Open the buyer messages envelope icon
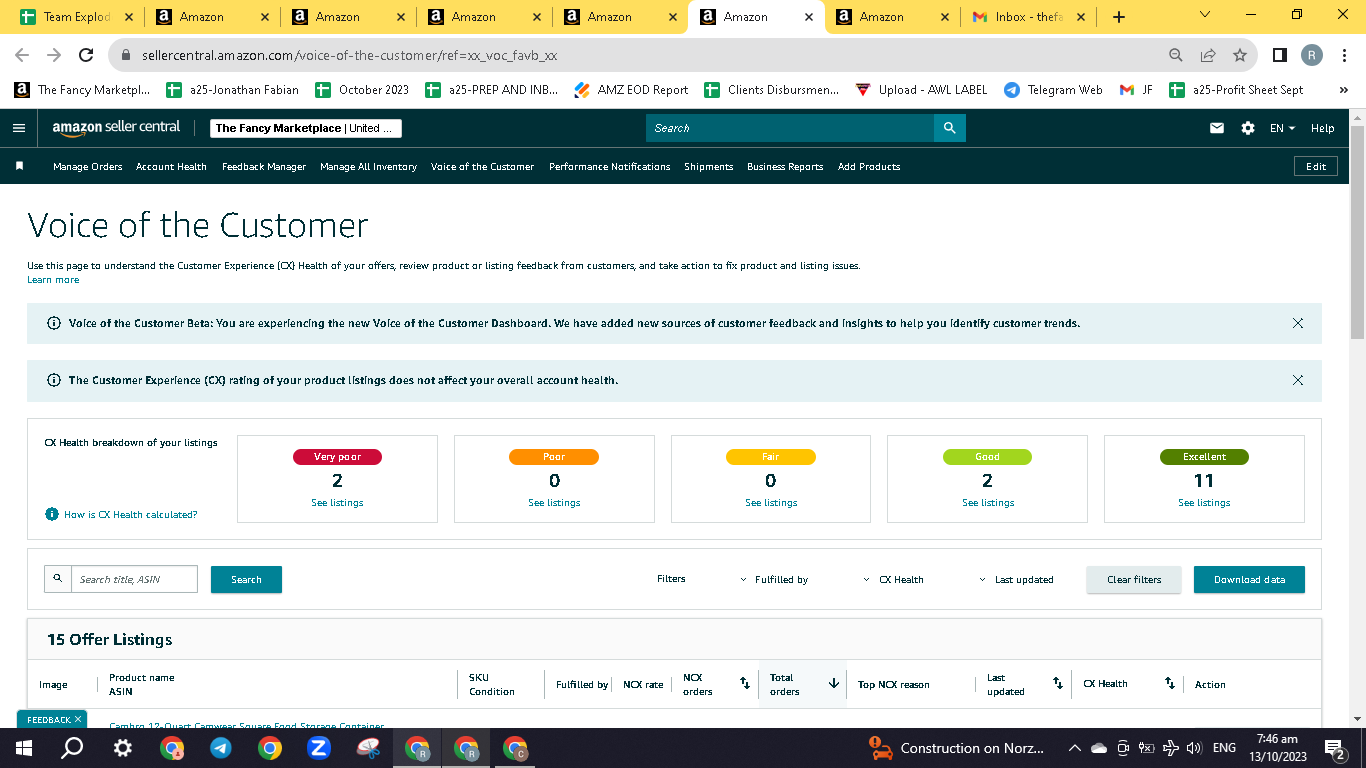The image size is (1366, 768). (x=1217, y=128)
